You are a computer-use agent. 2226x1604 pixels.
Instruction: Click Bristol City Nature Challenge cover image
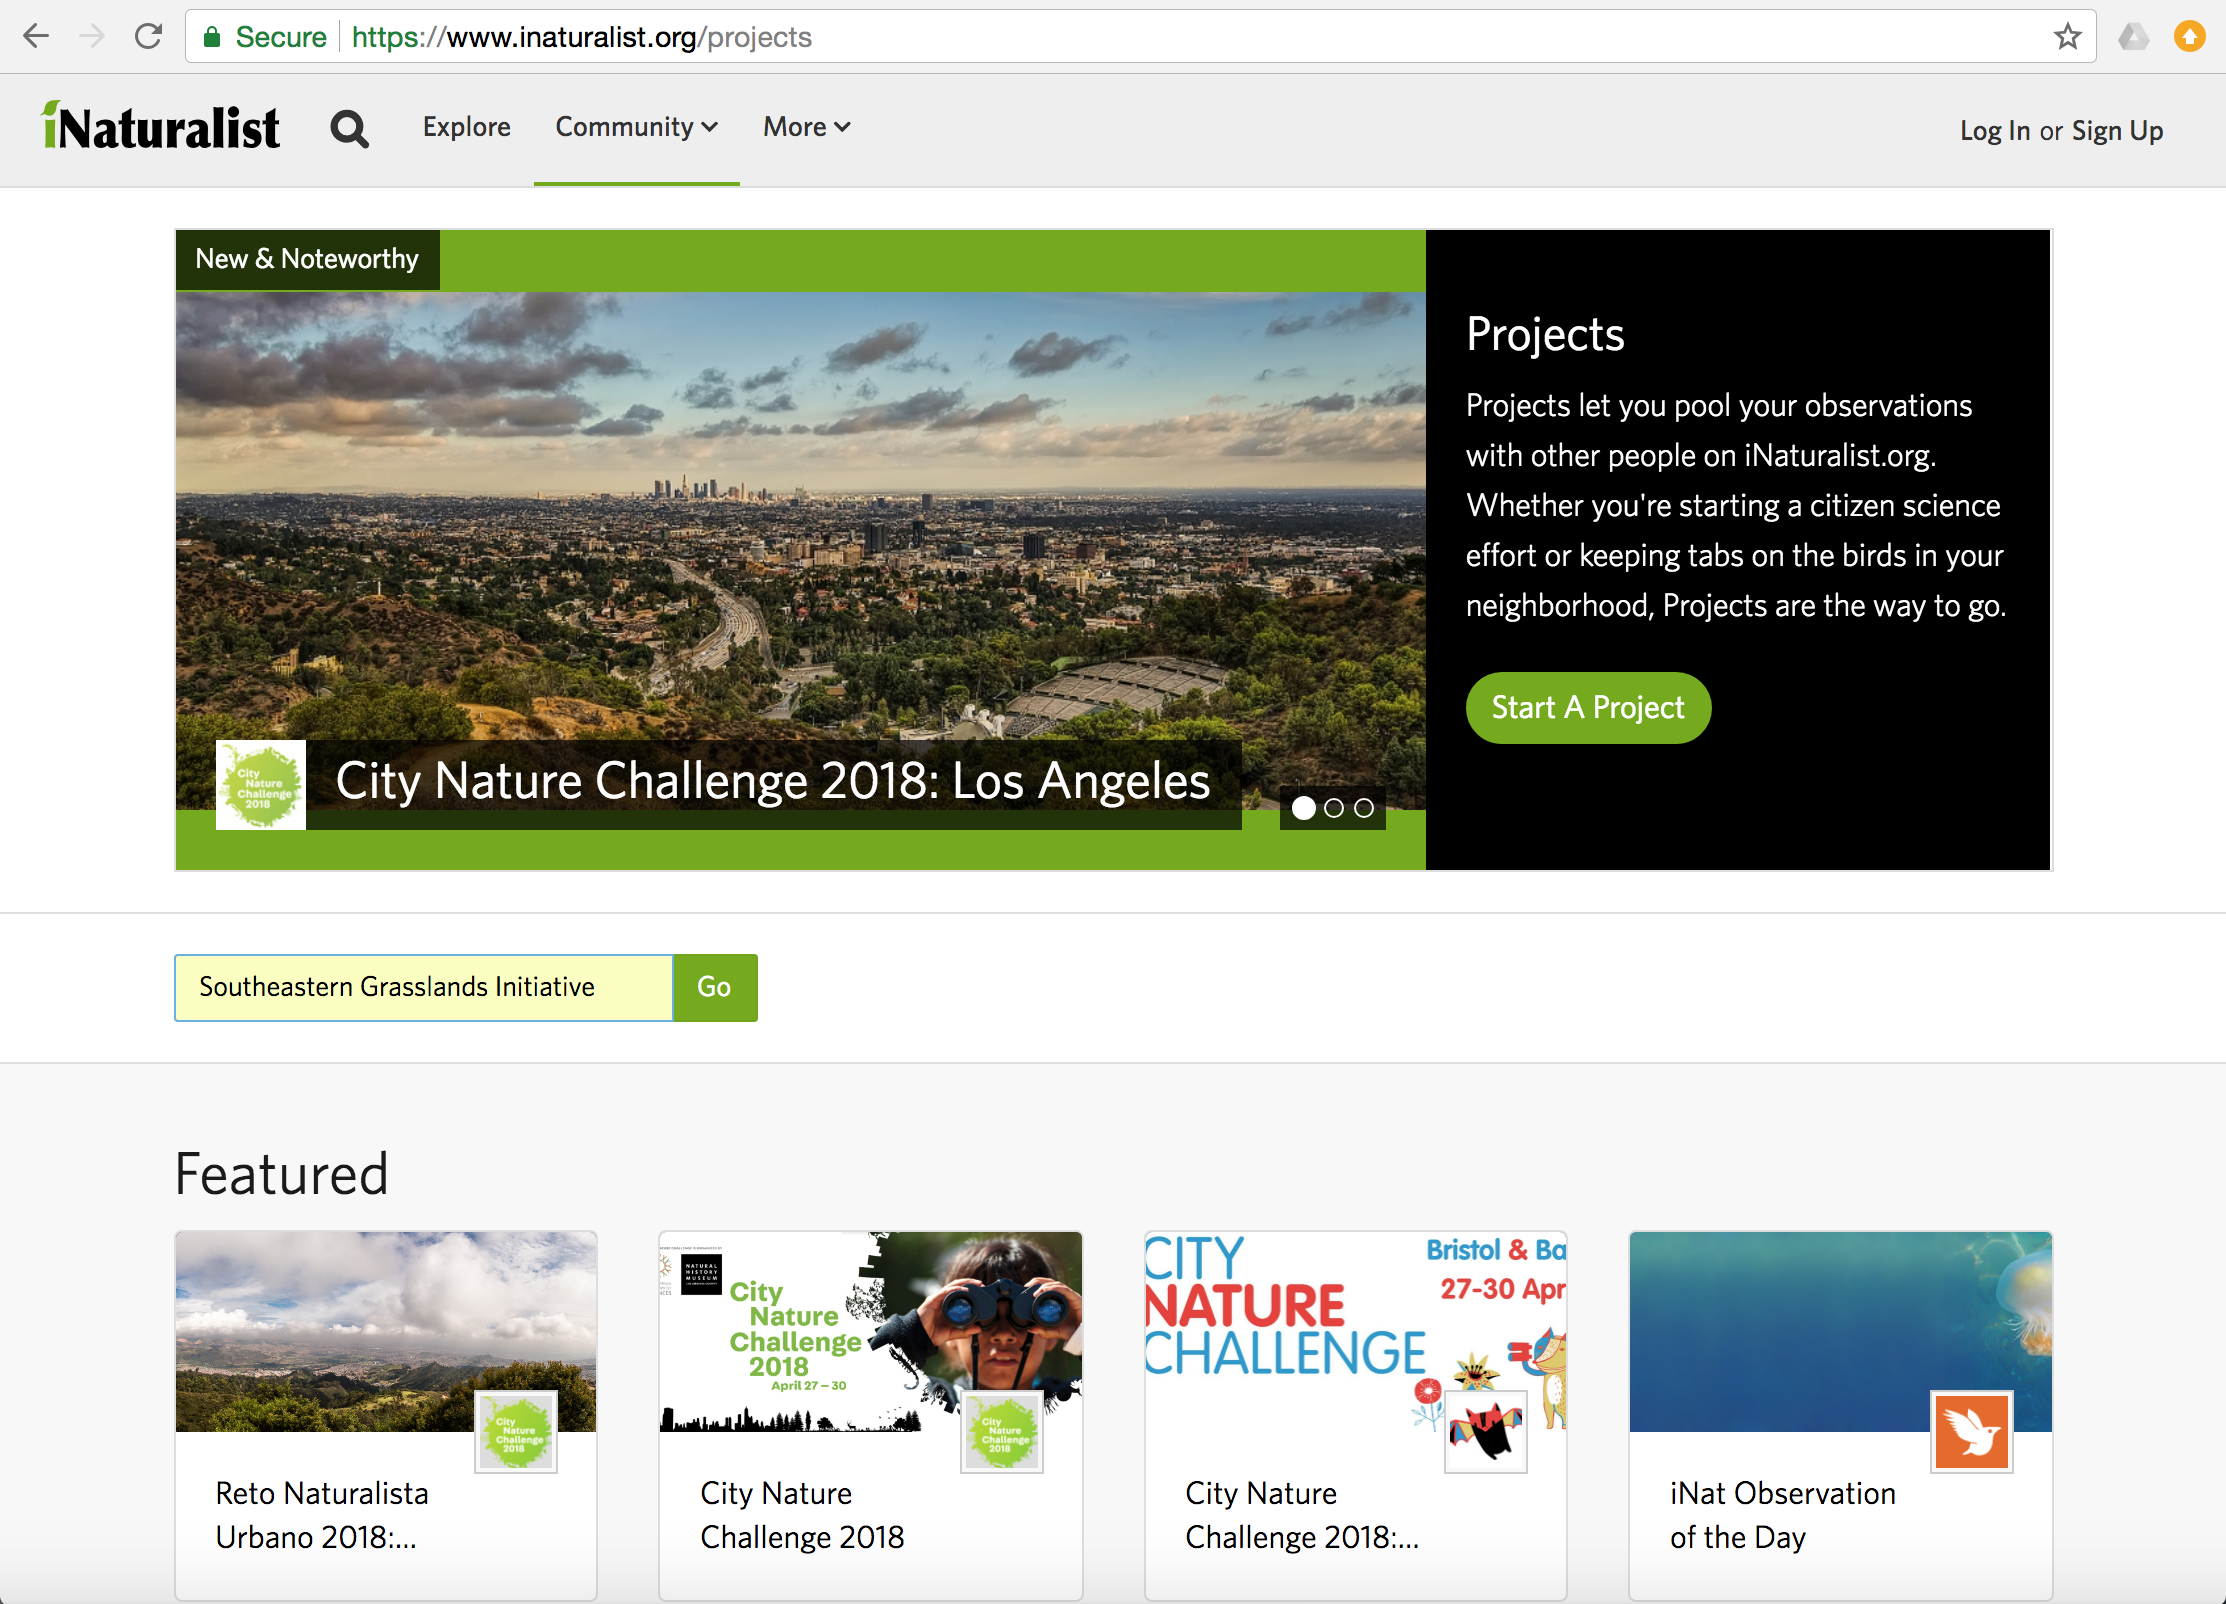(x=1355, y=1331)
